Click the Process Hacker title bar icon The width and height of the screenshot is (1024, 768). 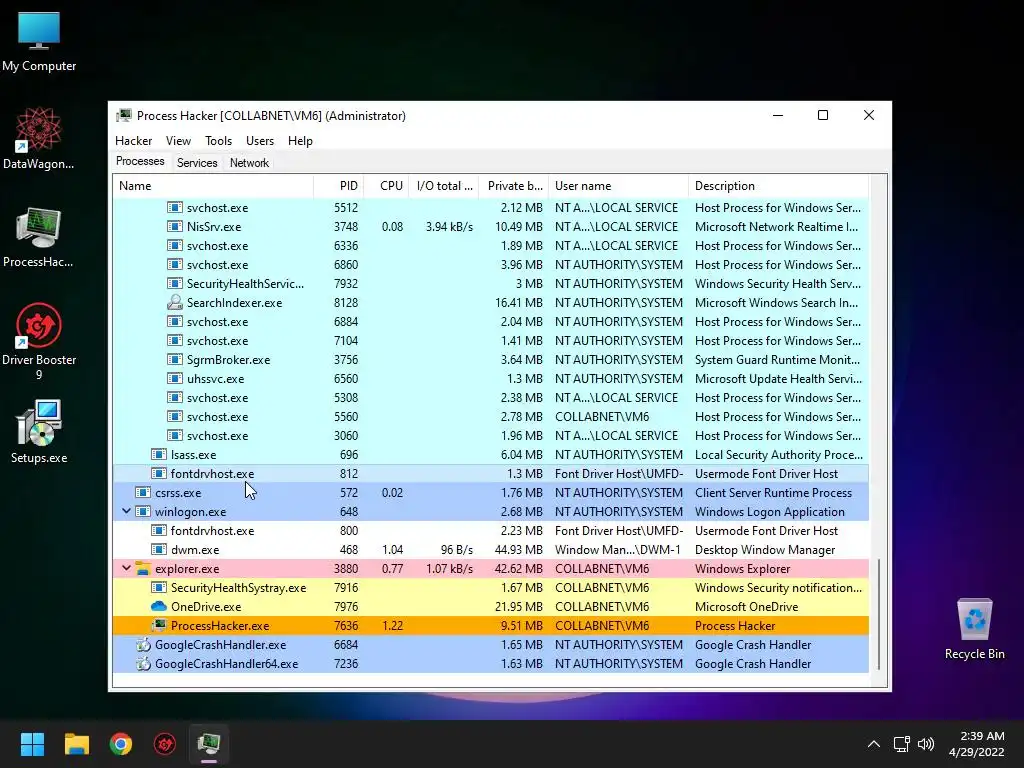123,116
